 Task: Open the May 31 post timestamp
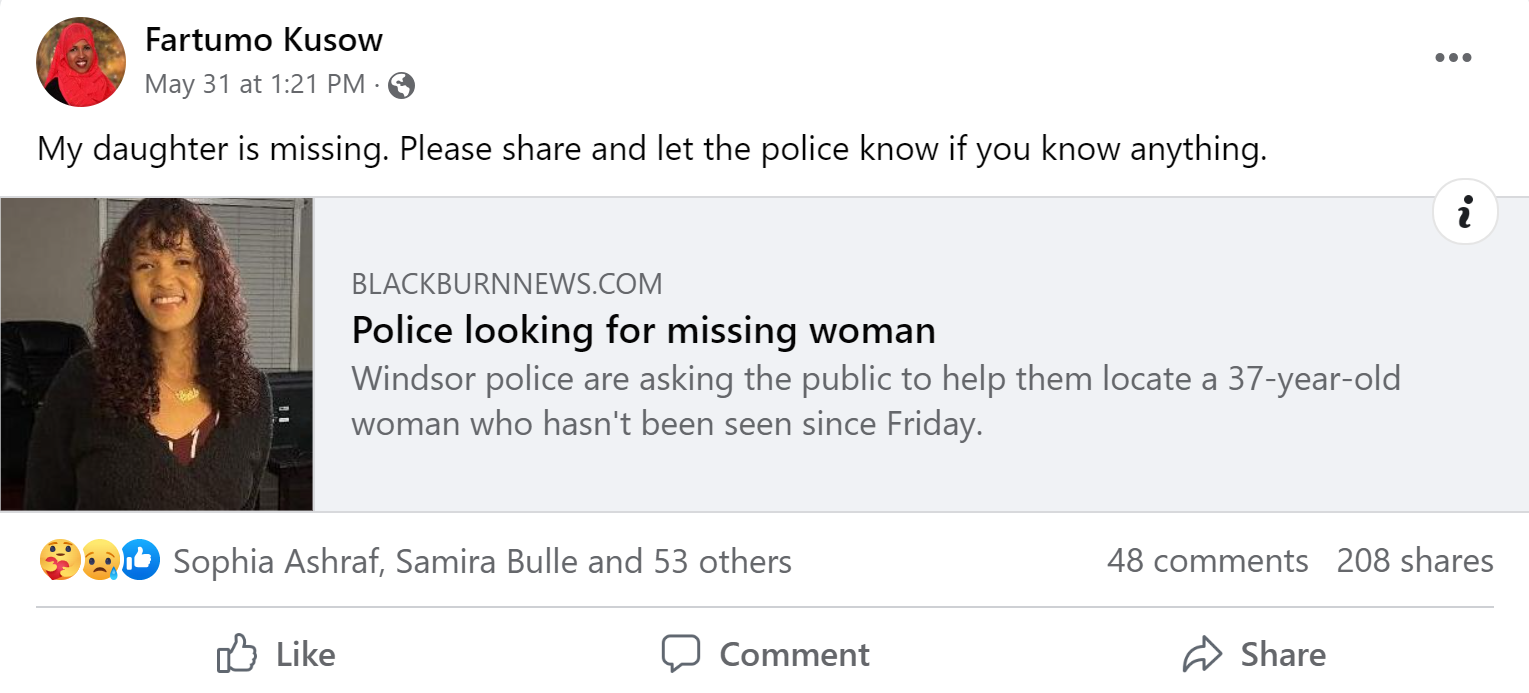point(255,84)
